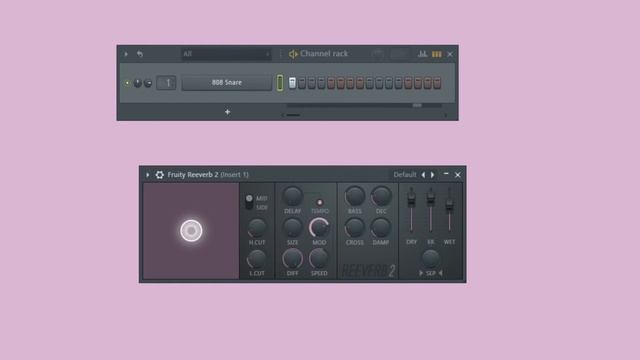Toggle the sixteenth step of 808 Snare
The image size is (640, 360).
point(437,83)
